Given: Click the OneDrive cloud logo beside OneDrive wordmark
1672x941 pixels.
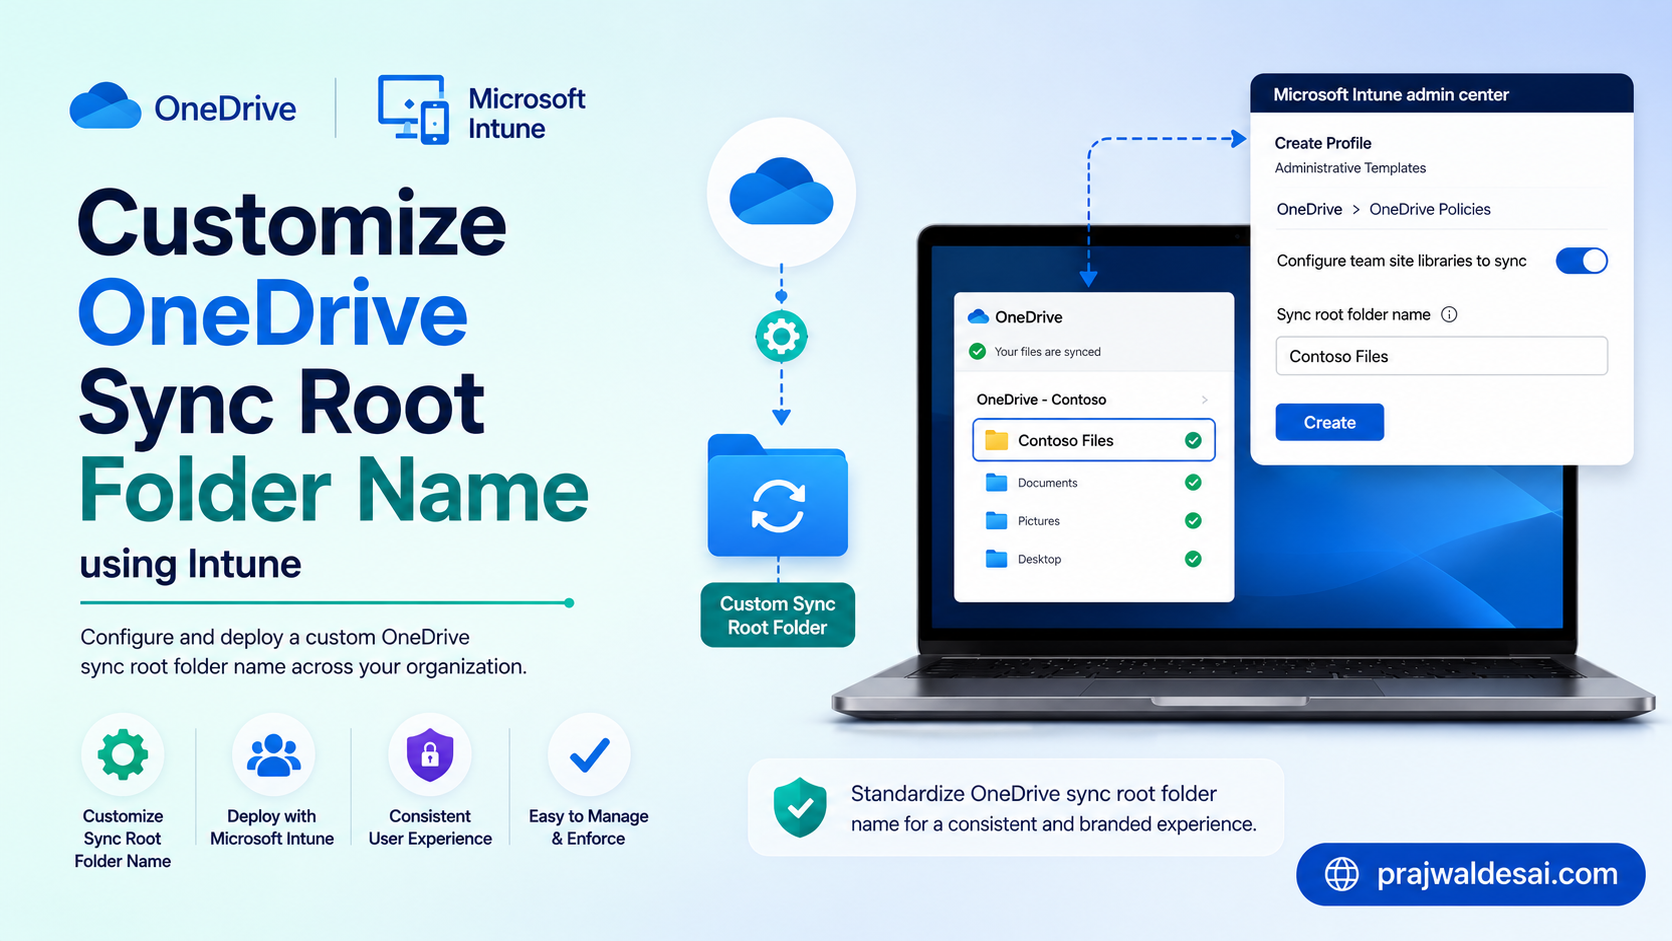Looking at the screenshot, I should point(106,106).
